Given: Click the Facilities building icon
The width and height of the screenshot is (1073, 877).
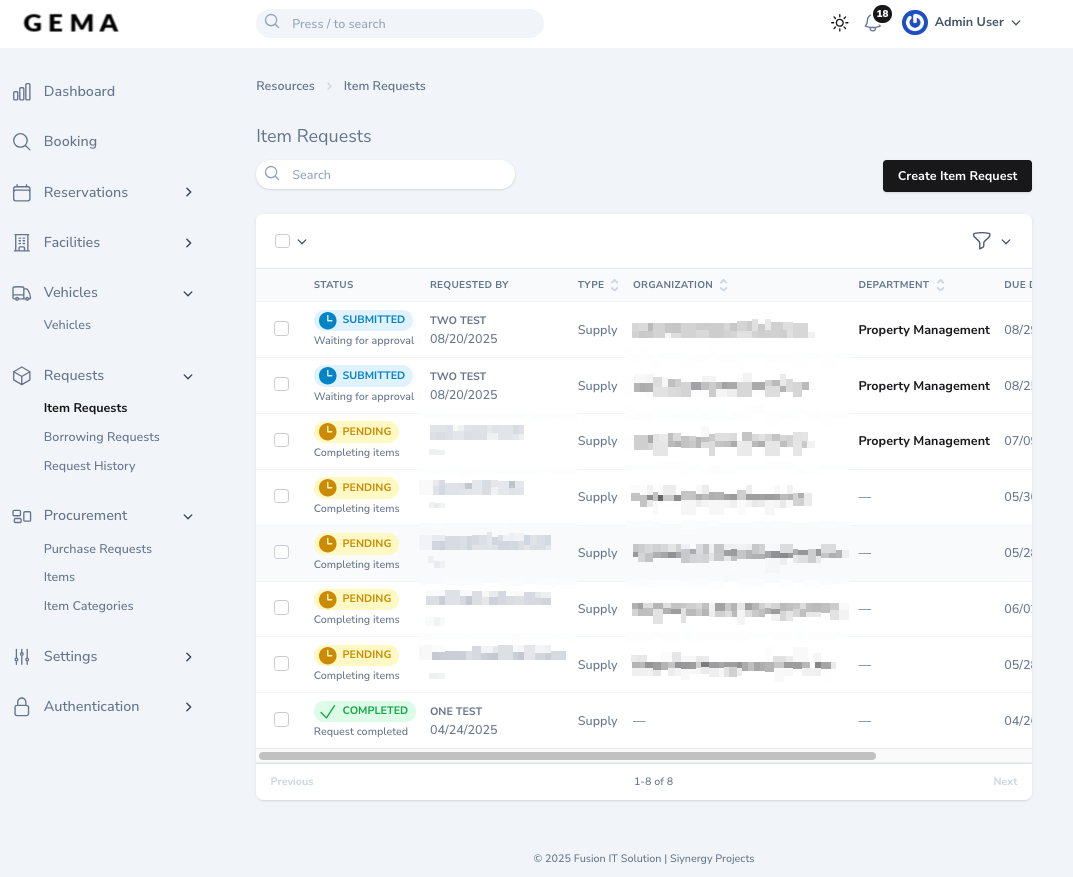Looking at the screenshot, I should [x=22, y=242].
